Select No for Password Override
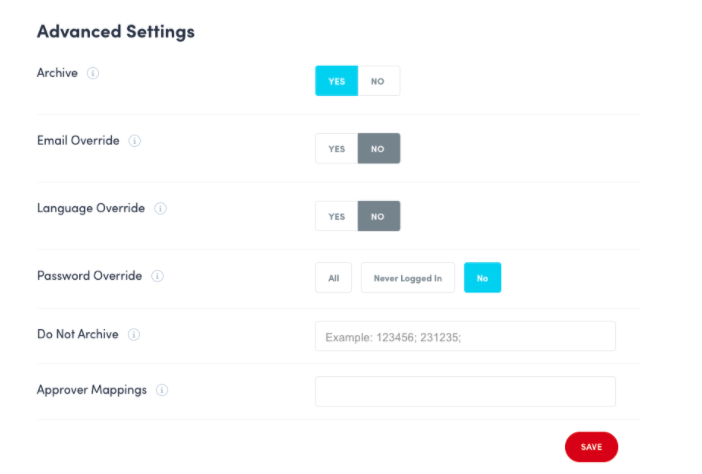 click(x=482, y=278)
